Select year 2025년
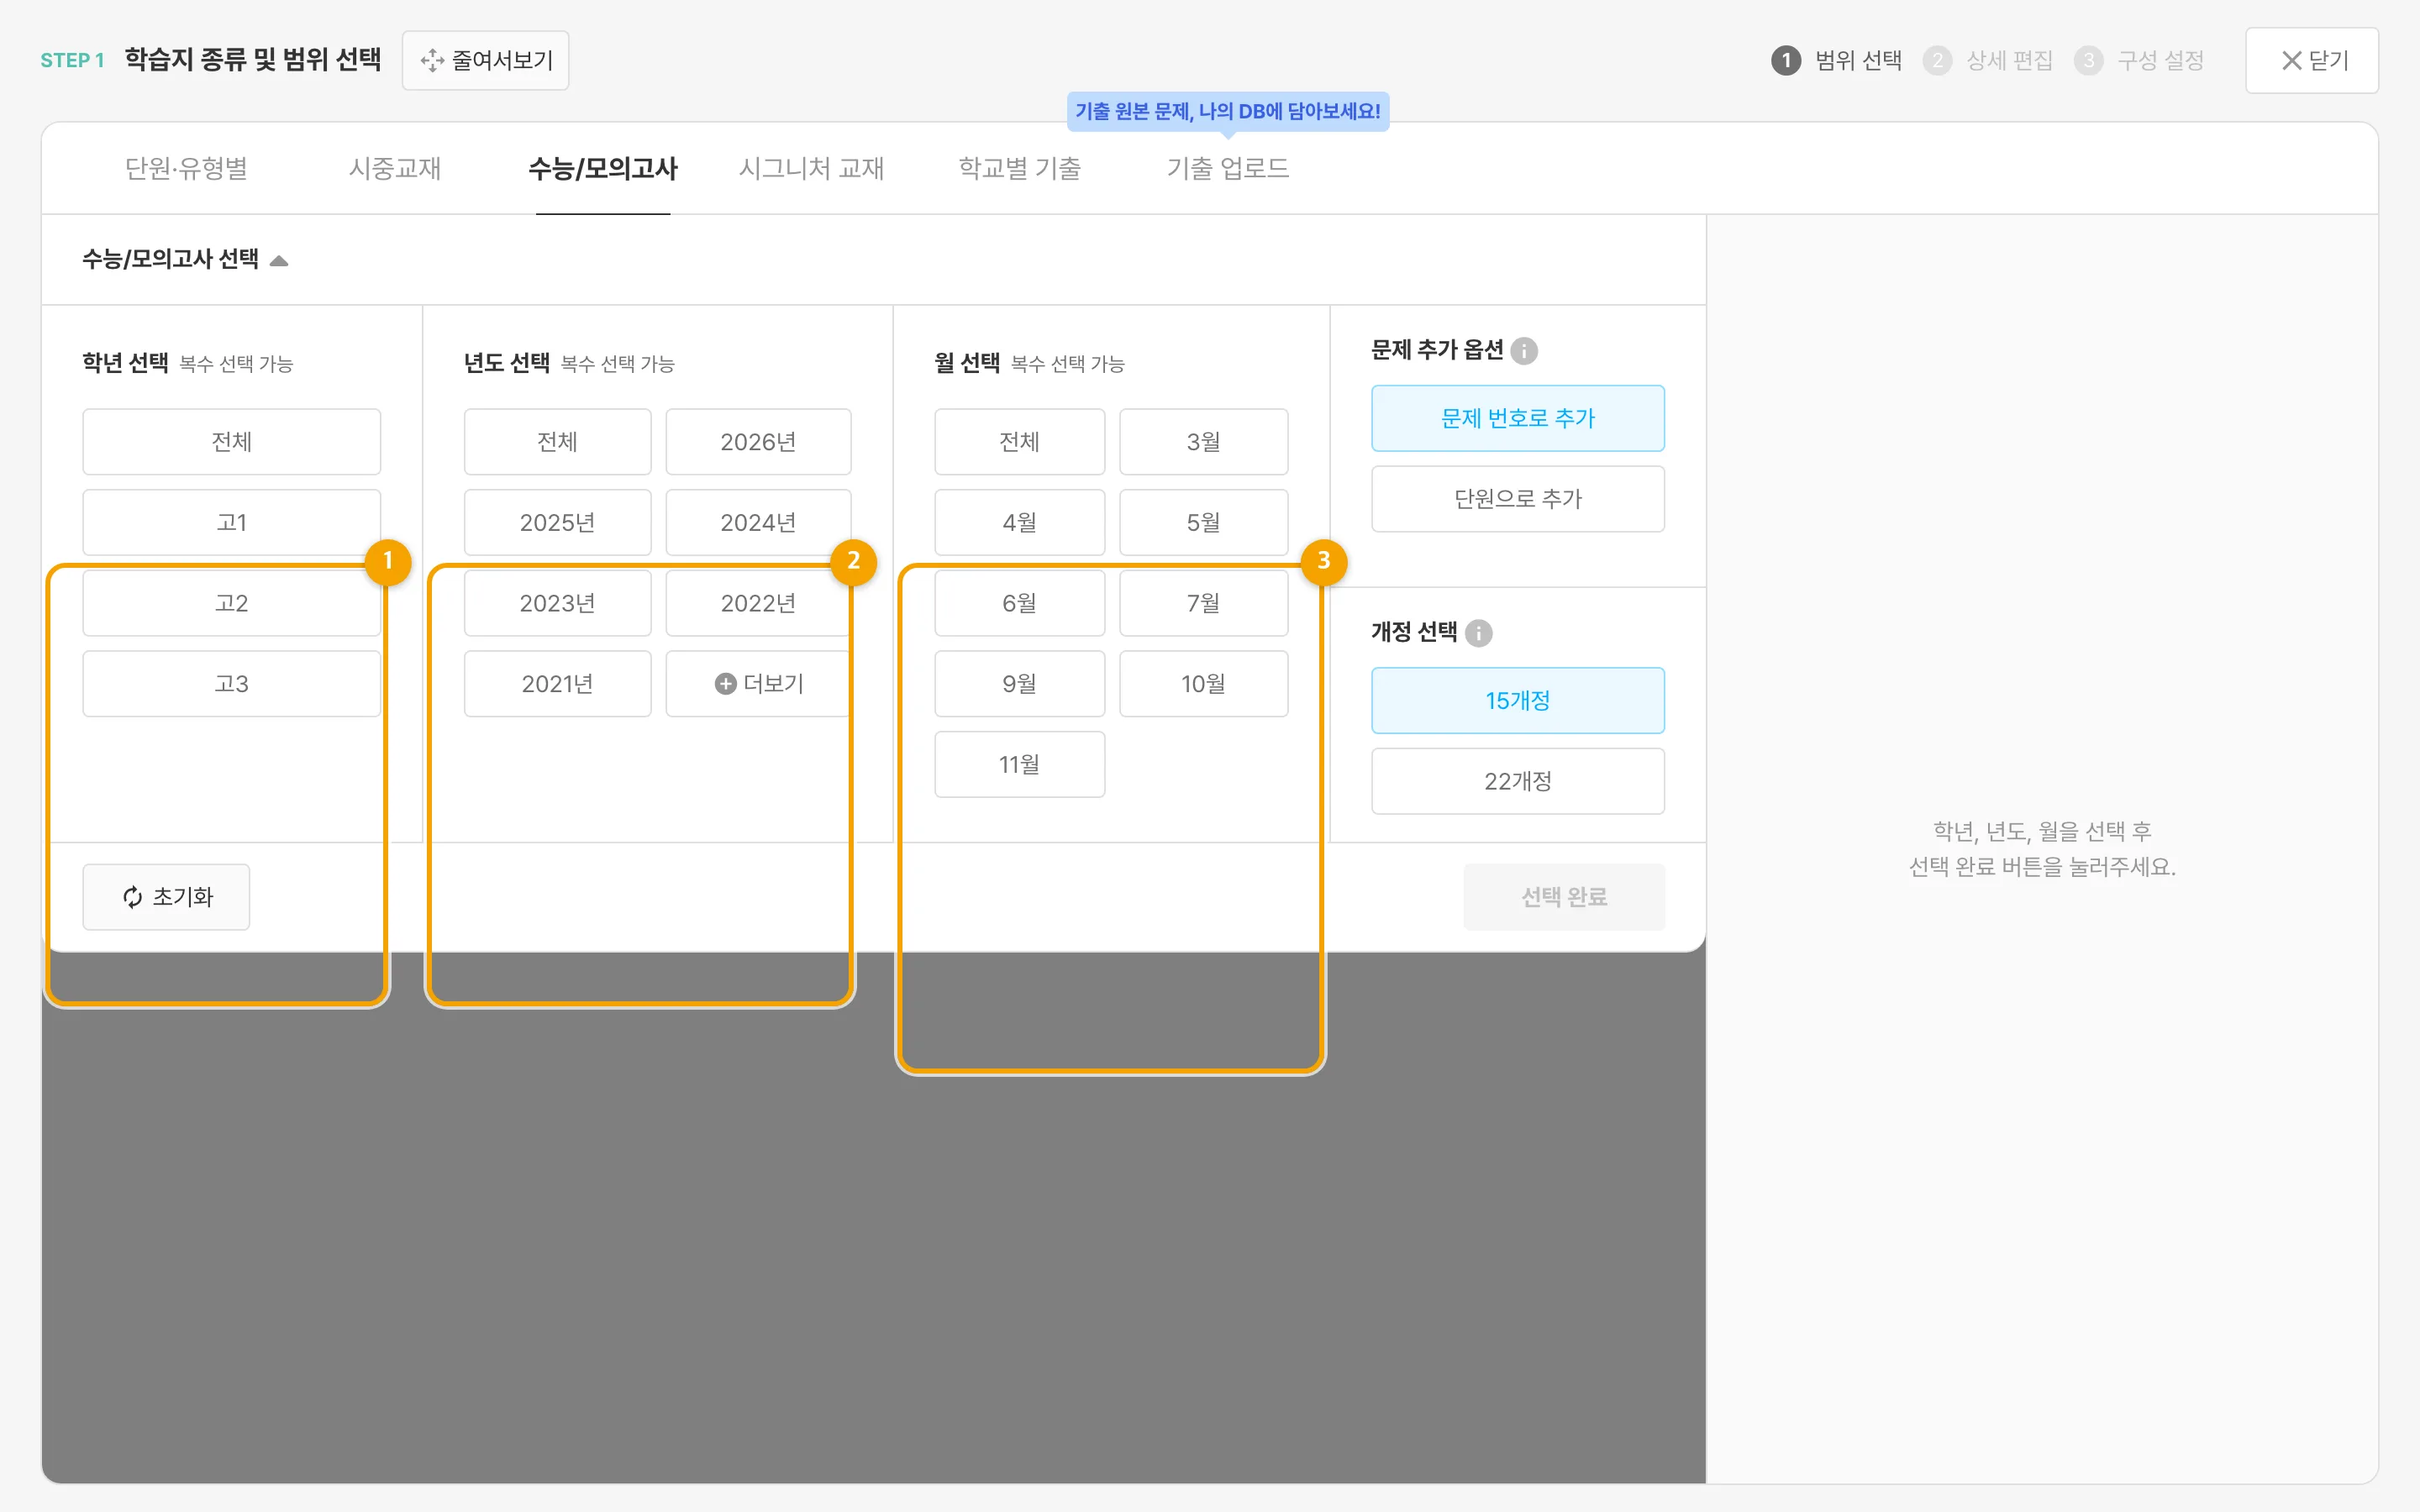The image size is (2420, 1512). [558, 523]
